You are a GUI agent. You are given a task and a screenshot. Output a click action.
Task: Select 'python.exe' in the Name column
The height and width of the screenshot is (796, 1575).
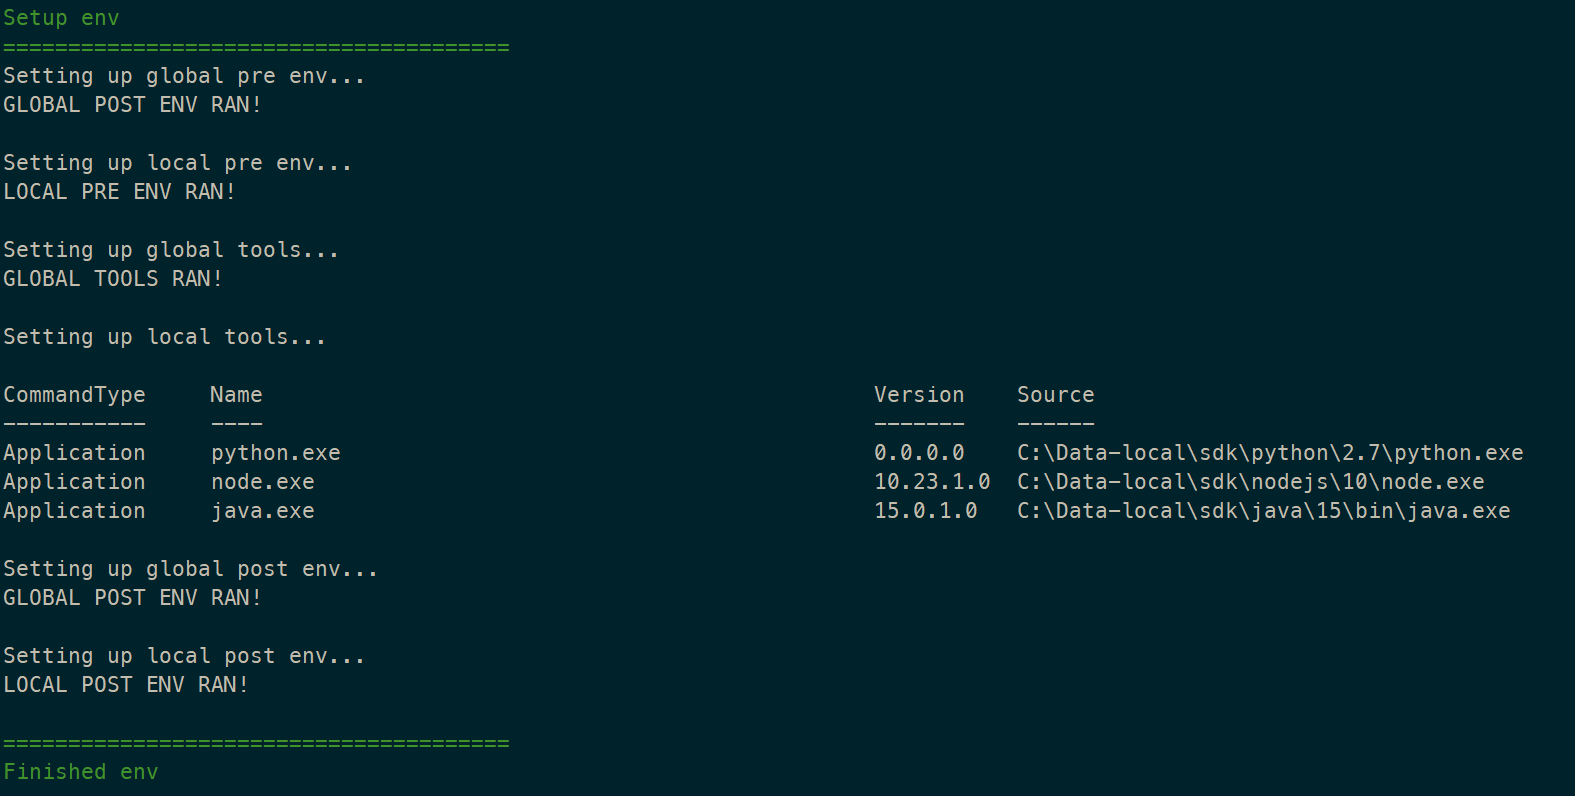[x=276, y=453]
